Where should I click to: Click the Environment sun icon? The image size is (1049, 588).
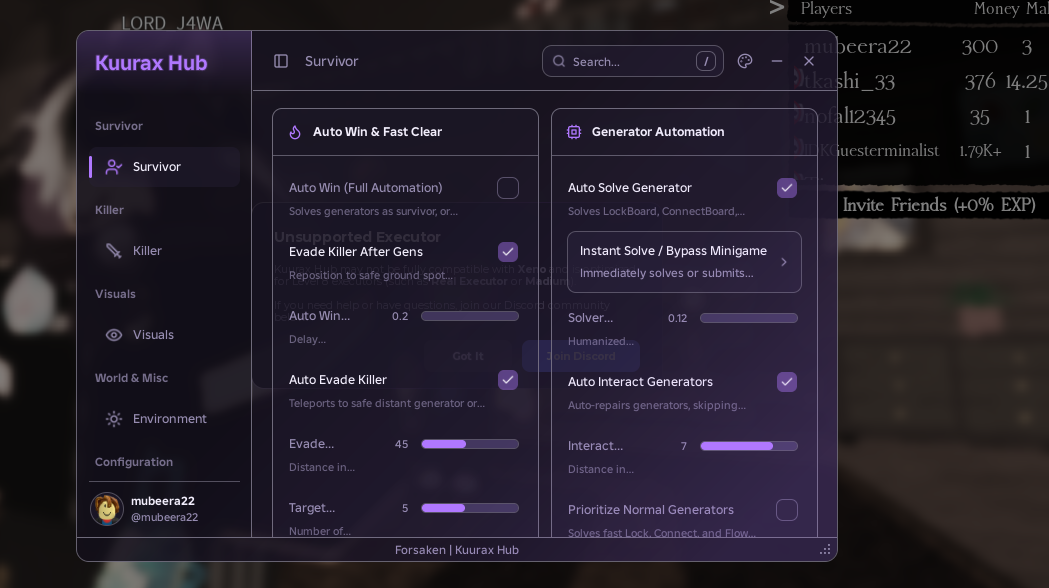(114, 419)
